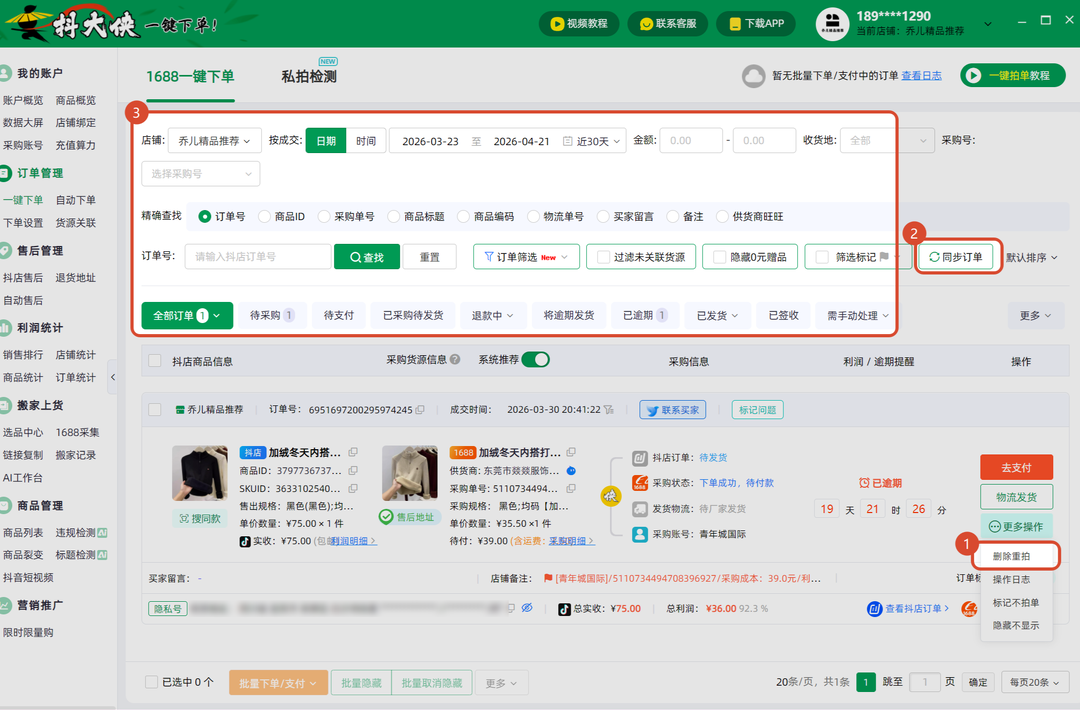This screenshot has width=1080, height=710.
Task: Click the 隐私号 privacy number tag
Action: [167, 609]
